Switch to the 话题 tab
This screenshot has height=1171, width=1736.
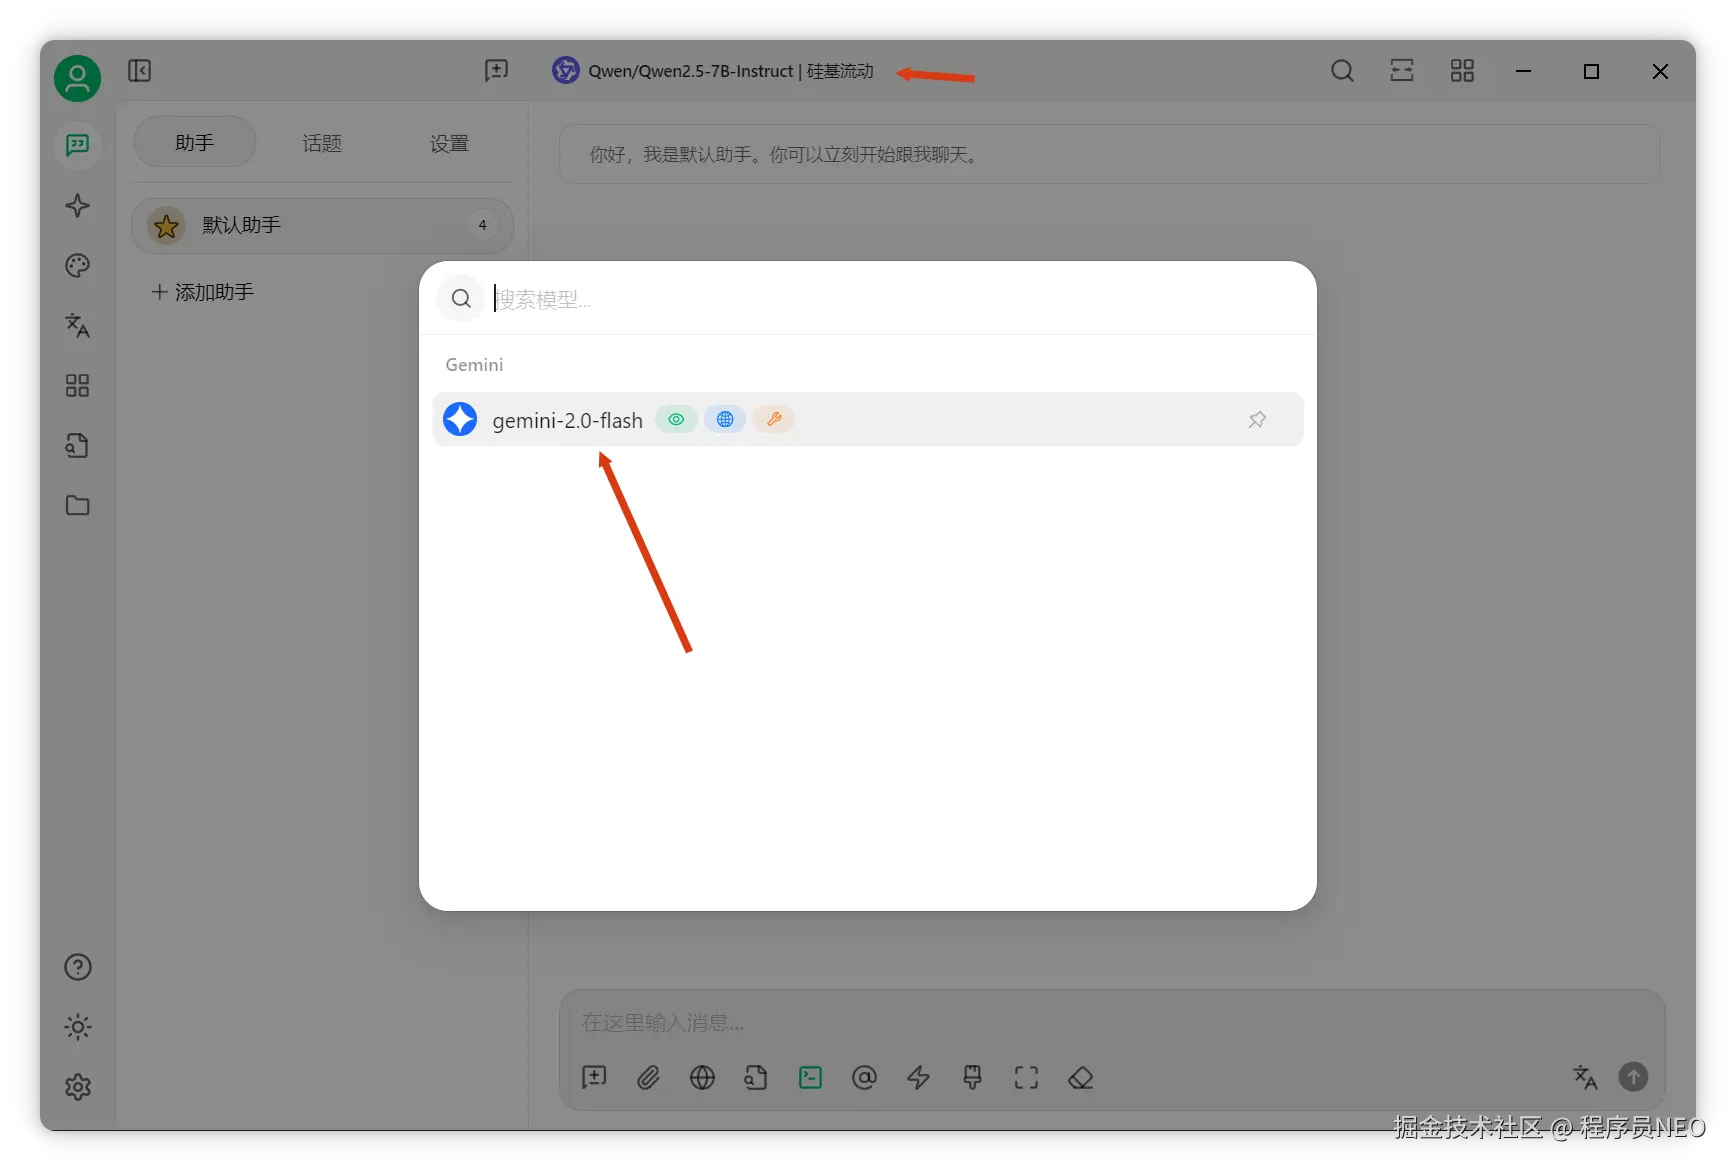(x=322, y=143)
